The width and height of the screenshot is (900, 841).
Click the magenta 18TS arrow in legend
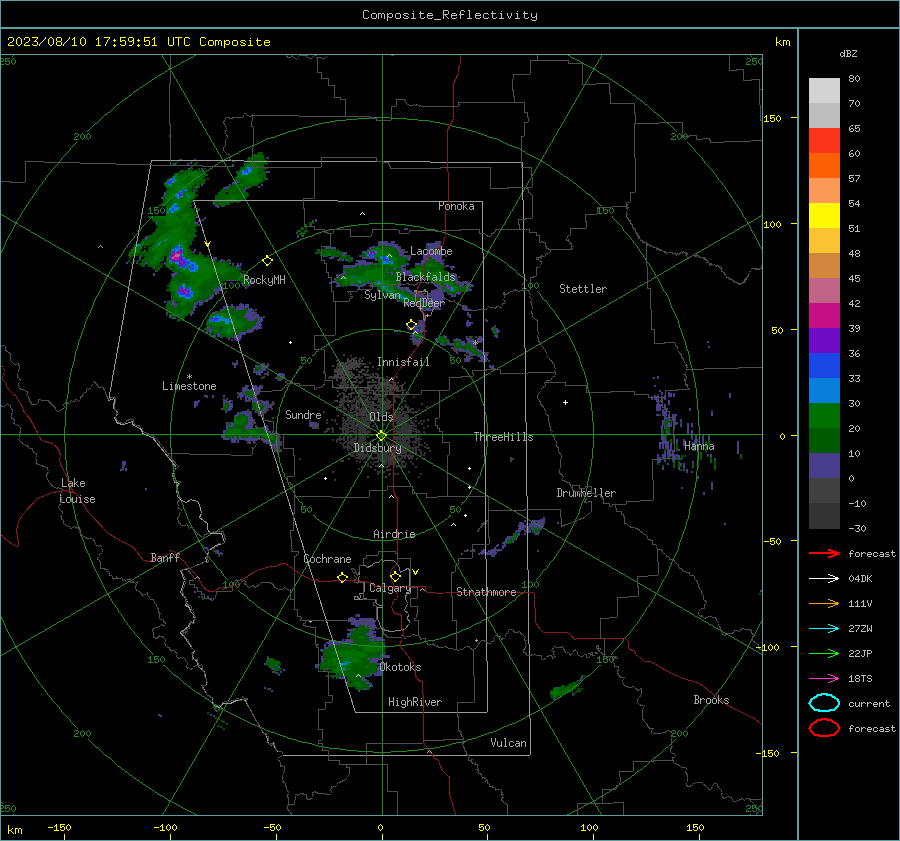pyautogui.click(x=824, y=679)
